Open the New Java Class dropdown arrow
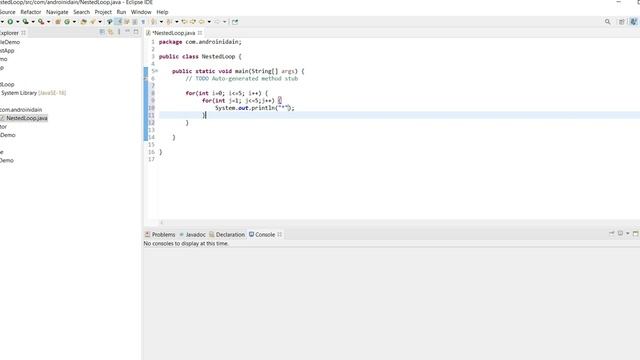This screenshot has height=360, width=640. [74, 22]
